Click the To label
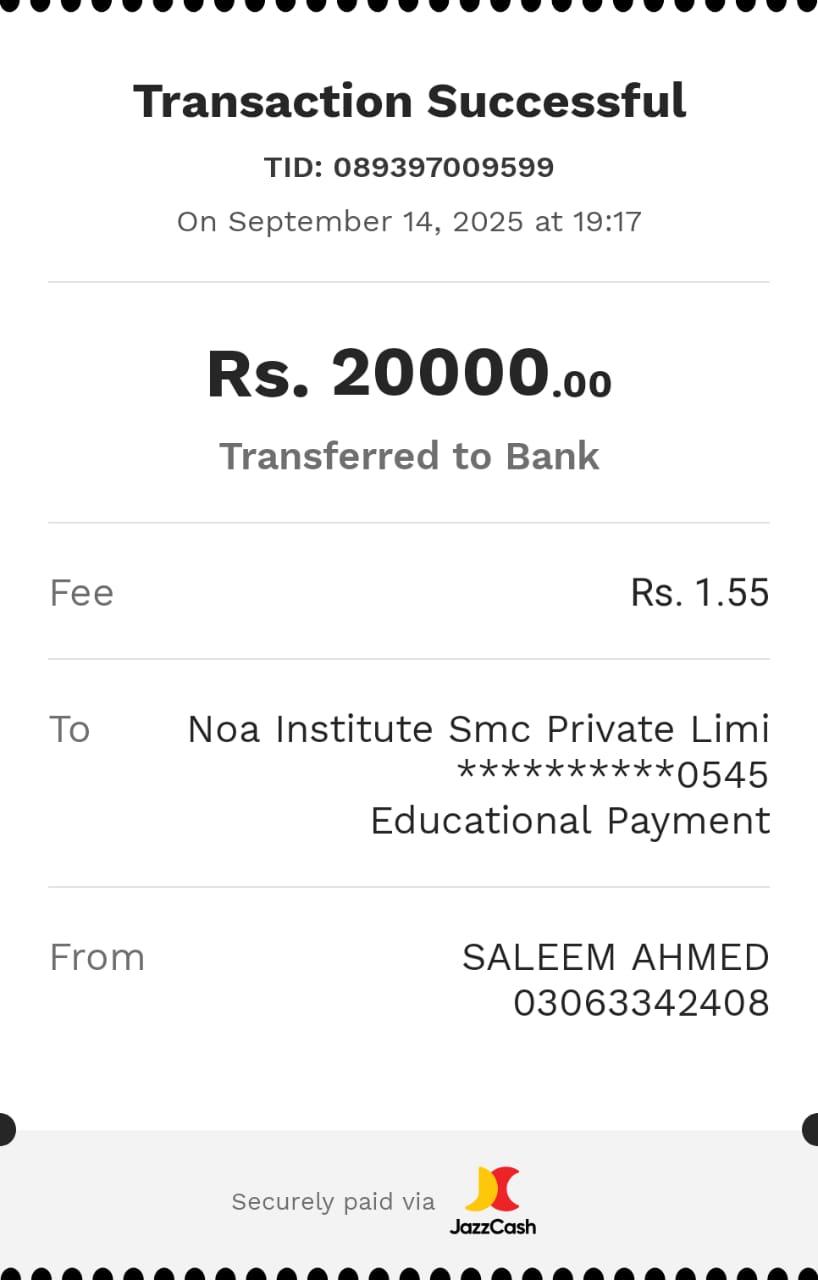The image size is (818, 1280). [69, 729]
